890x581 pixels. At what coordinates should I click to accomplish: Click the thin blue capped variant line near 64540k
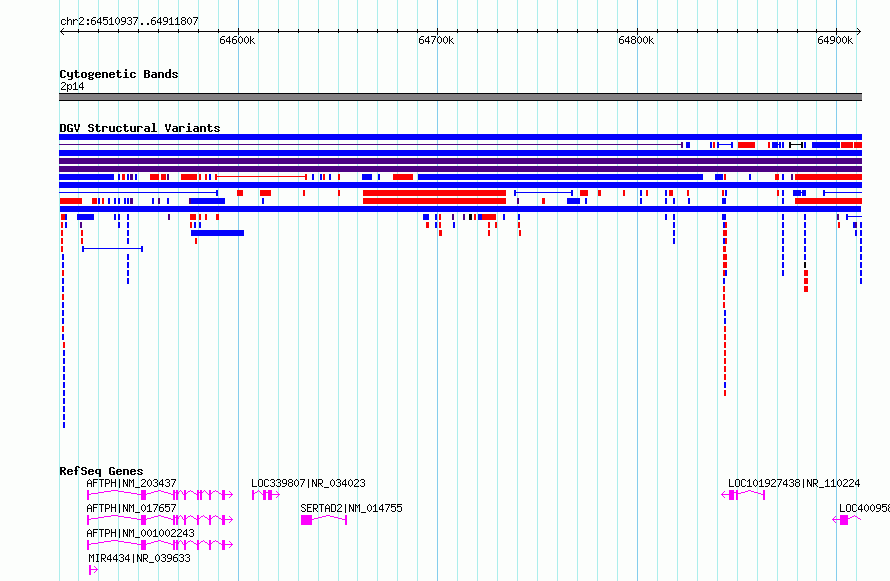click(x=112, y=249)
